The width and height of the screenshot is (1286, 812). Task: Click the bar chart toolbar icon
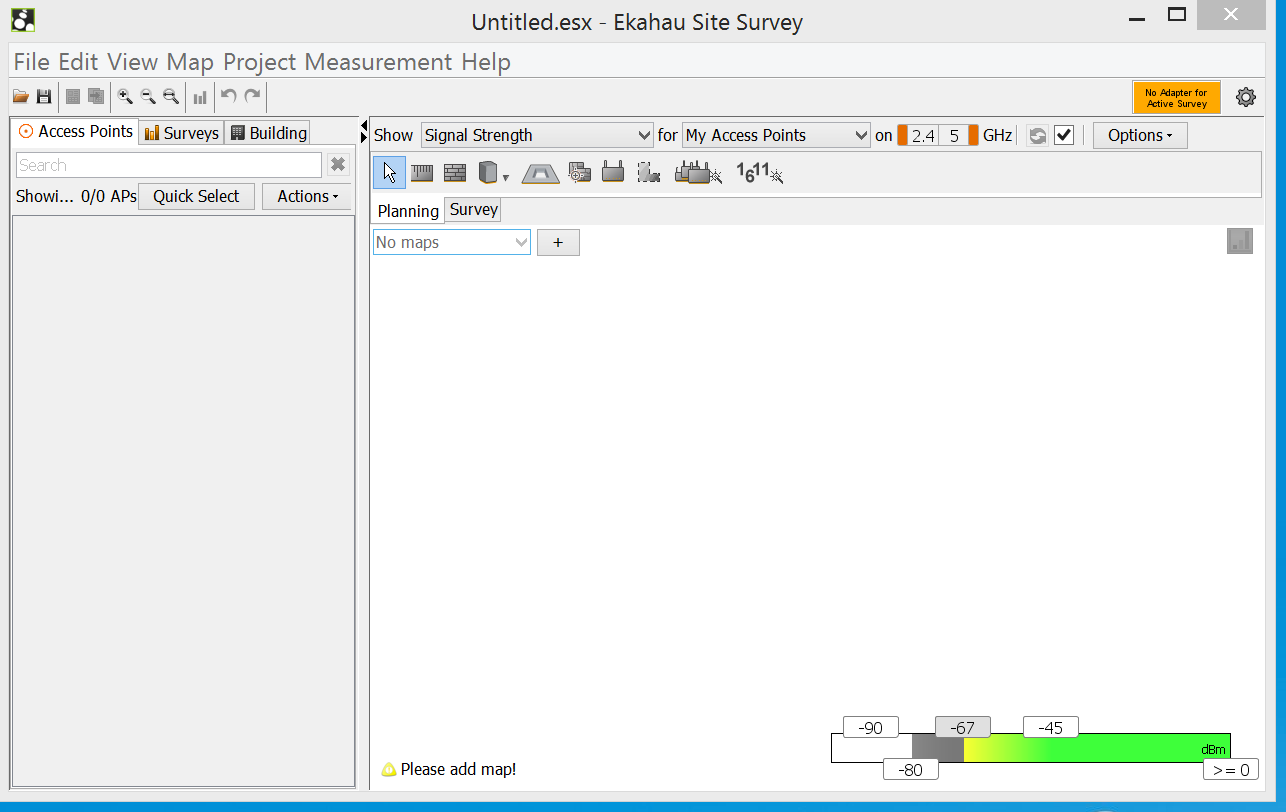click(200, 97)
